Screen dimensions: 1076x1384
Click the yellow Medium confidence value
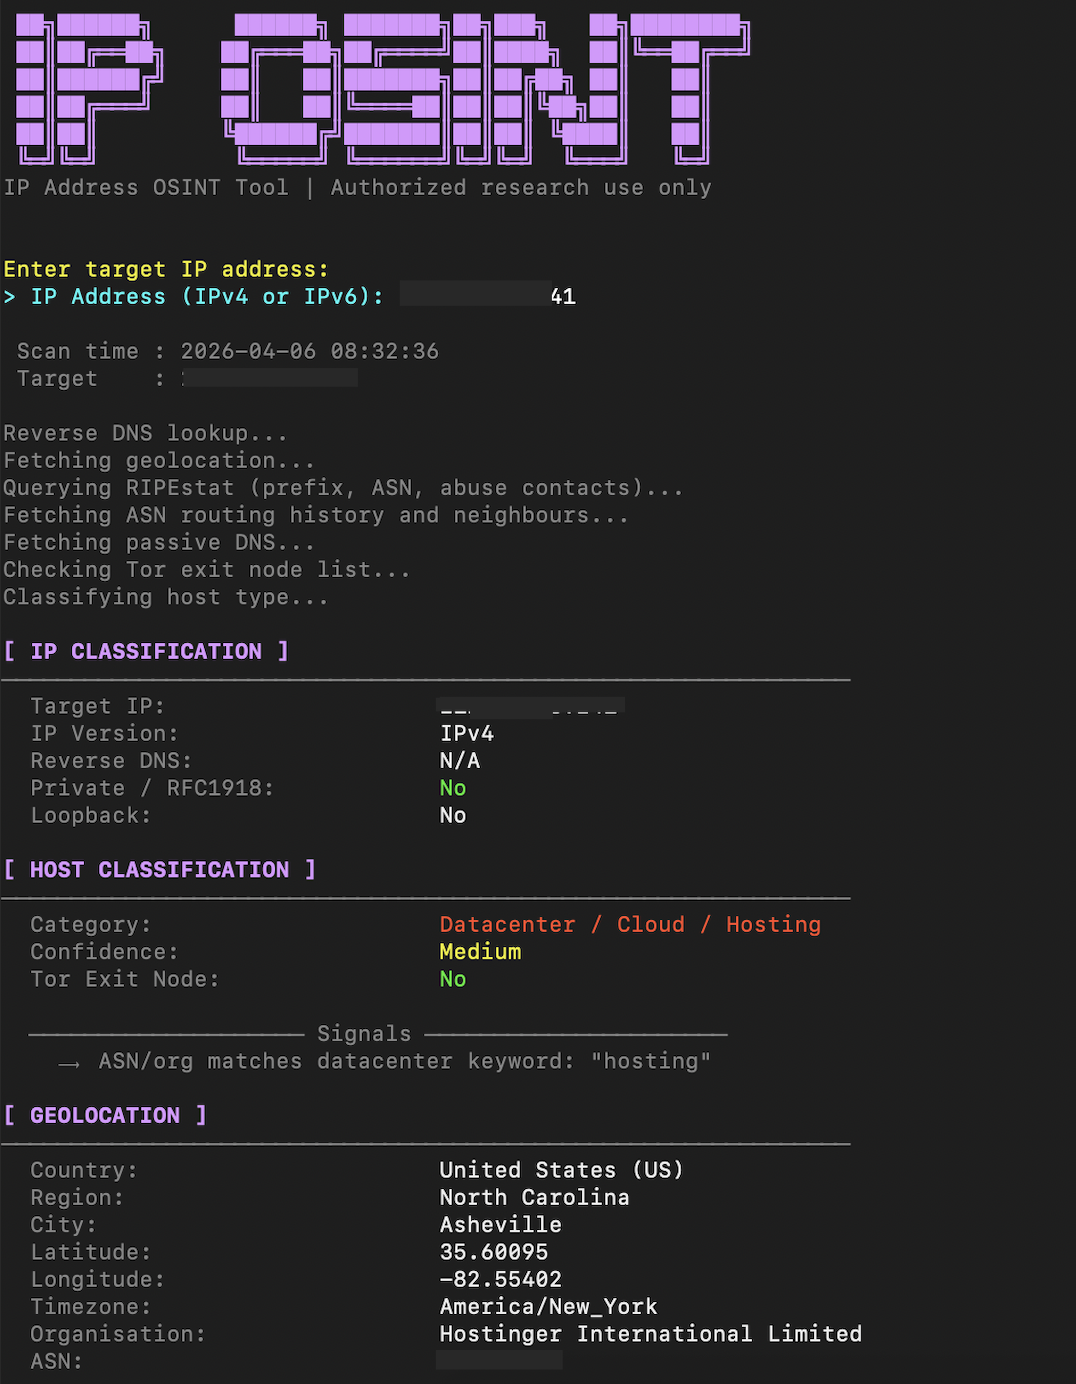click(480, 952)
